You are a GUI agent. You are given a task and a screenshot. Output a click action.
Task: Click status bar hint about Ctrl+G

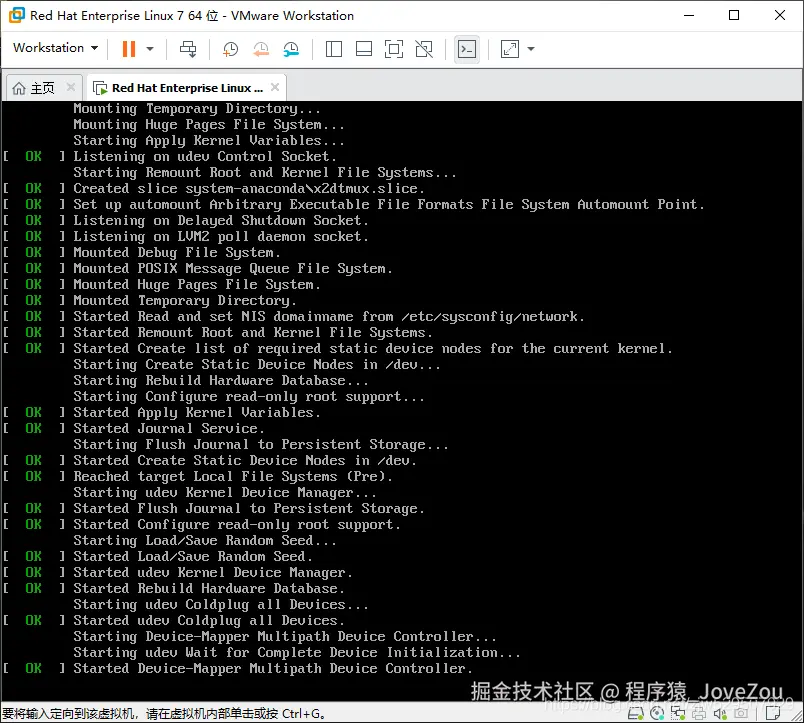pyautogui.click(x=164, y=713)
